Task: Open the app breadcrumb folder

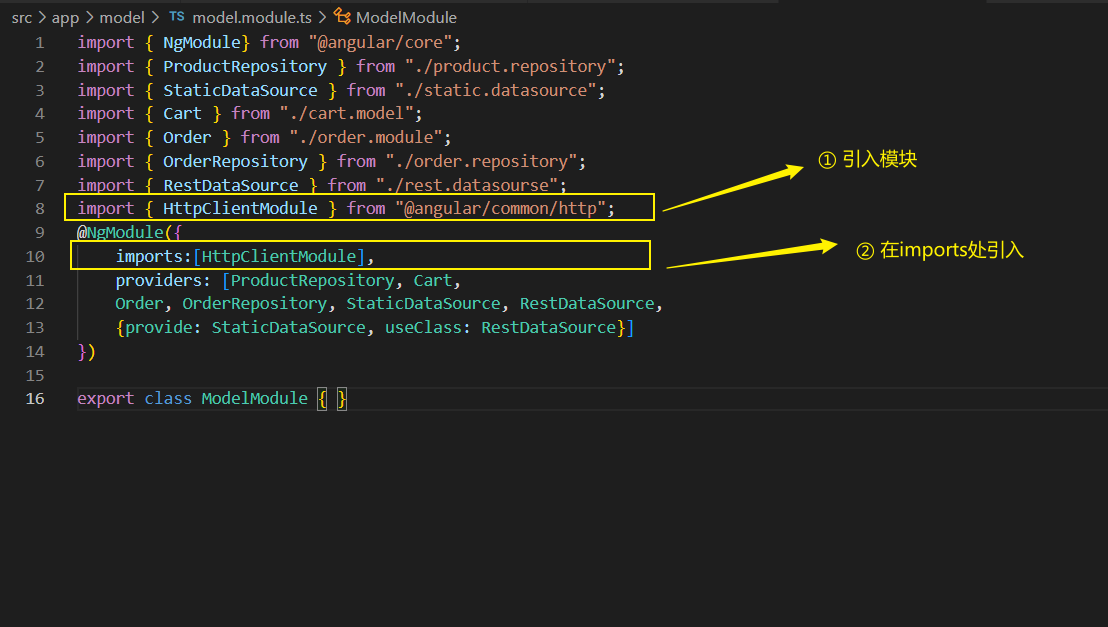Action: point(65,18)
